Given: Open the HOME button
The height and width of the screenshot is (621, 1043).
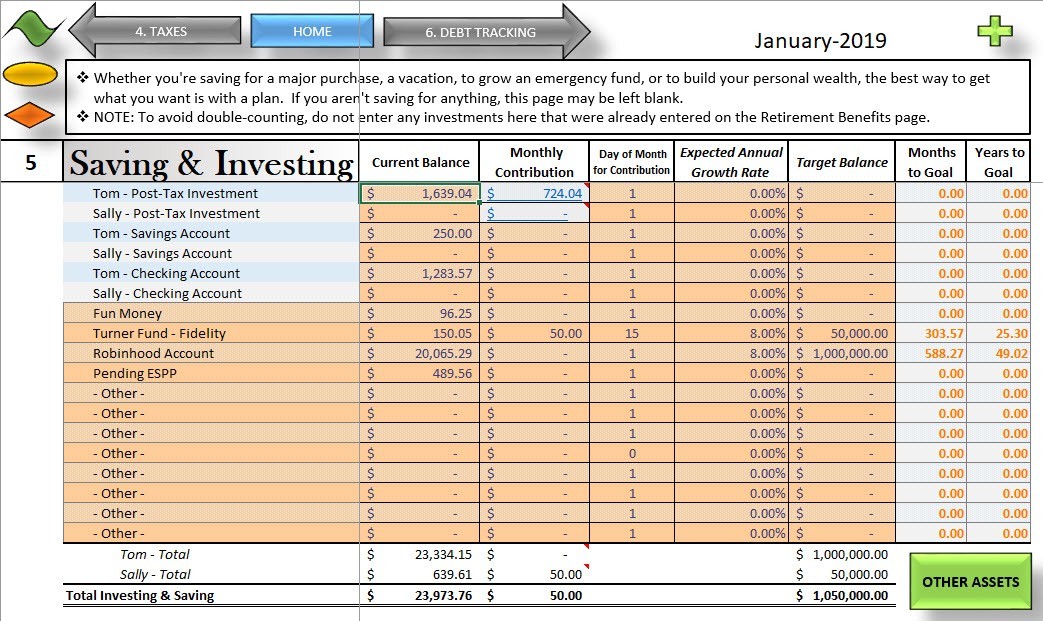Looking at the screenshot, I should 312,31.
